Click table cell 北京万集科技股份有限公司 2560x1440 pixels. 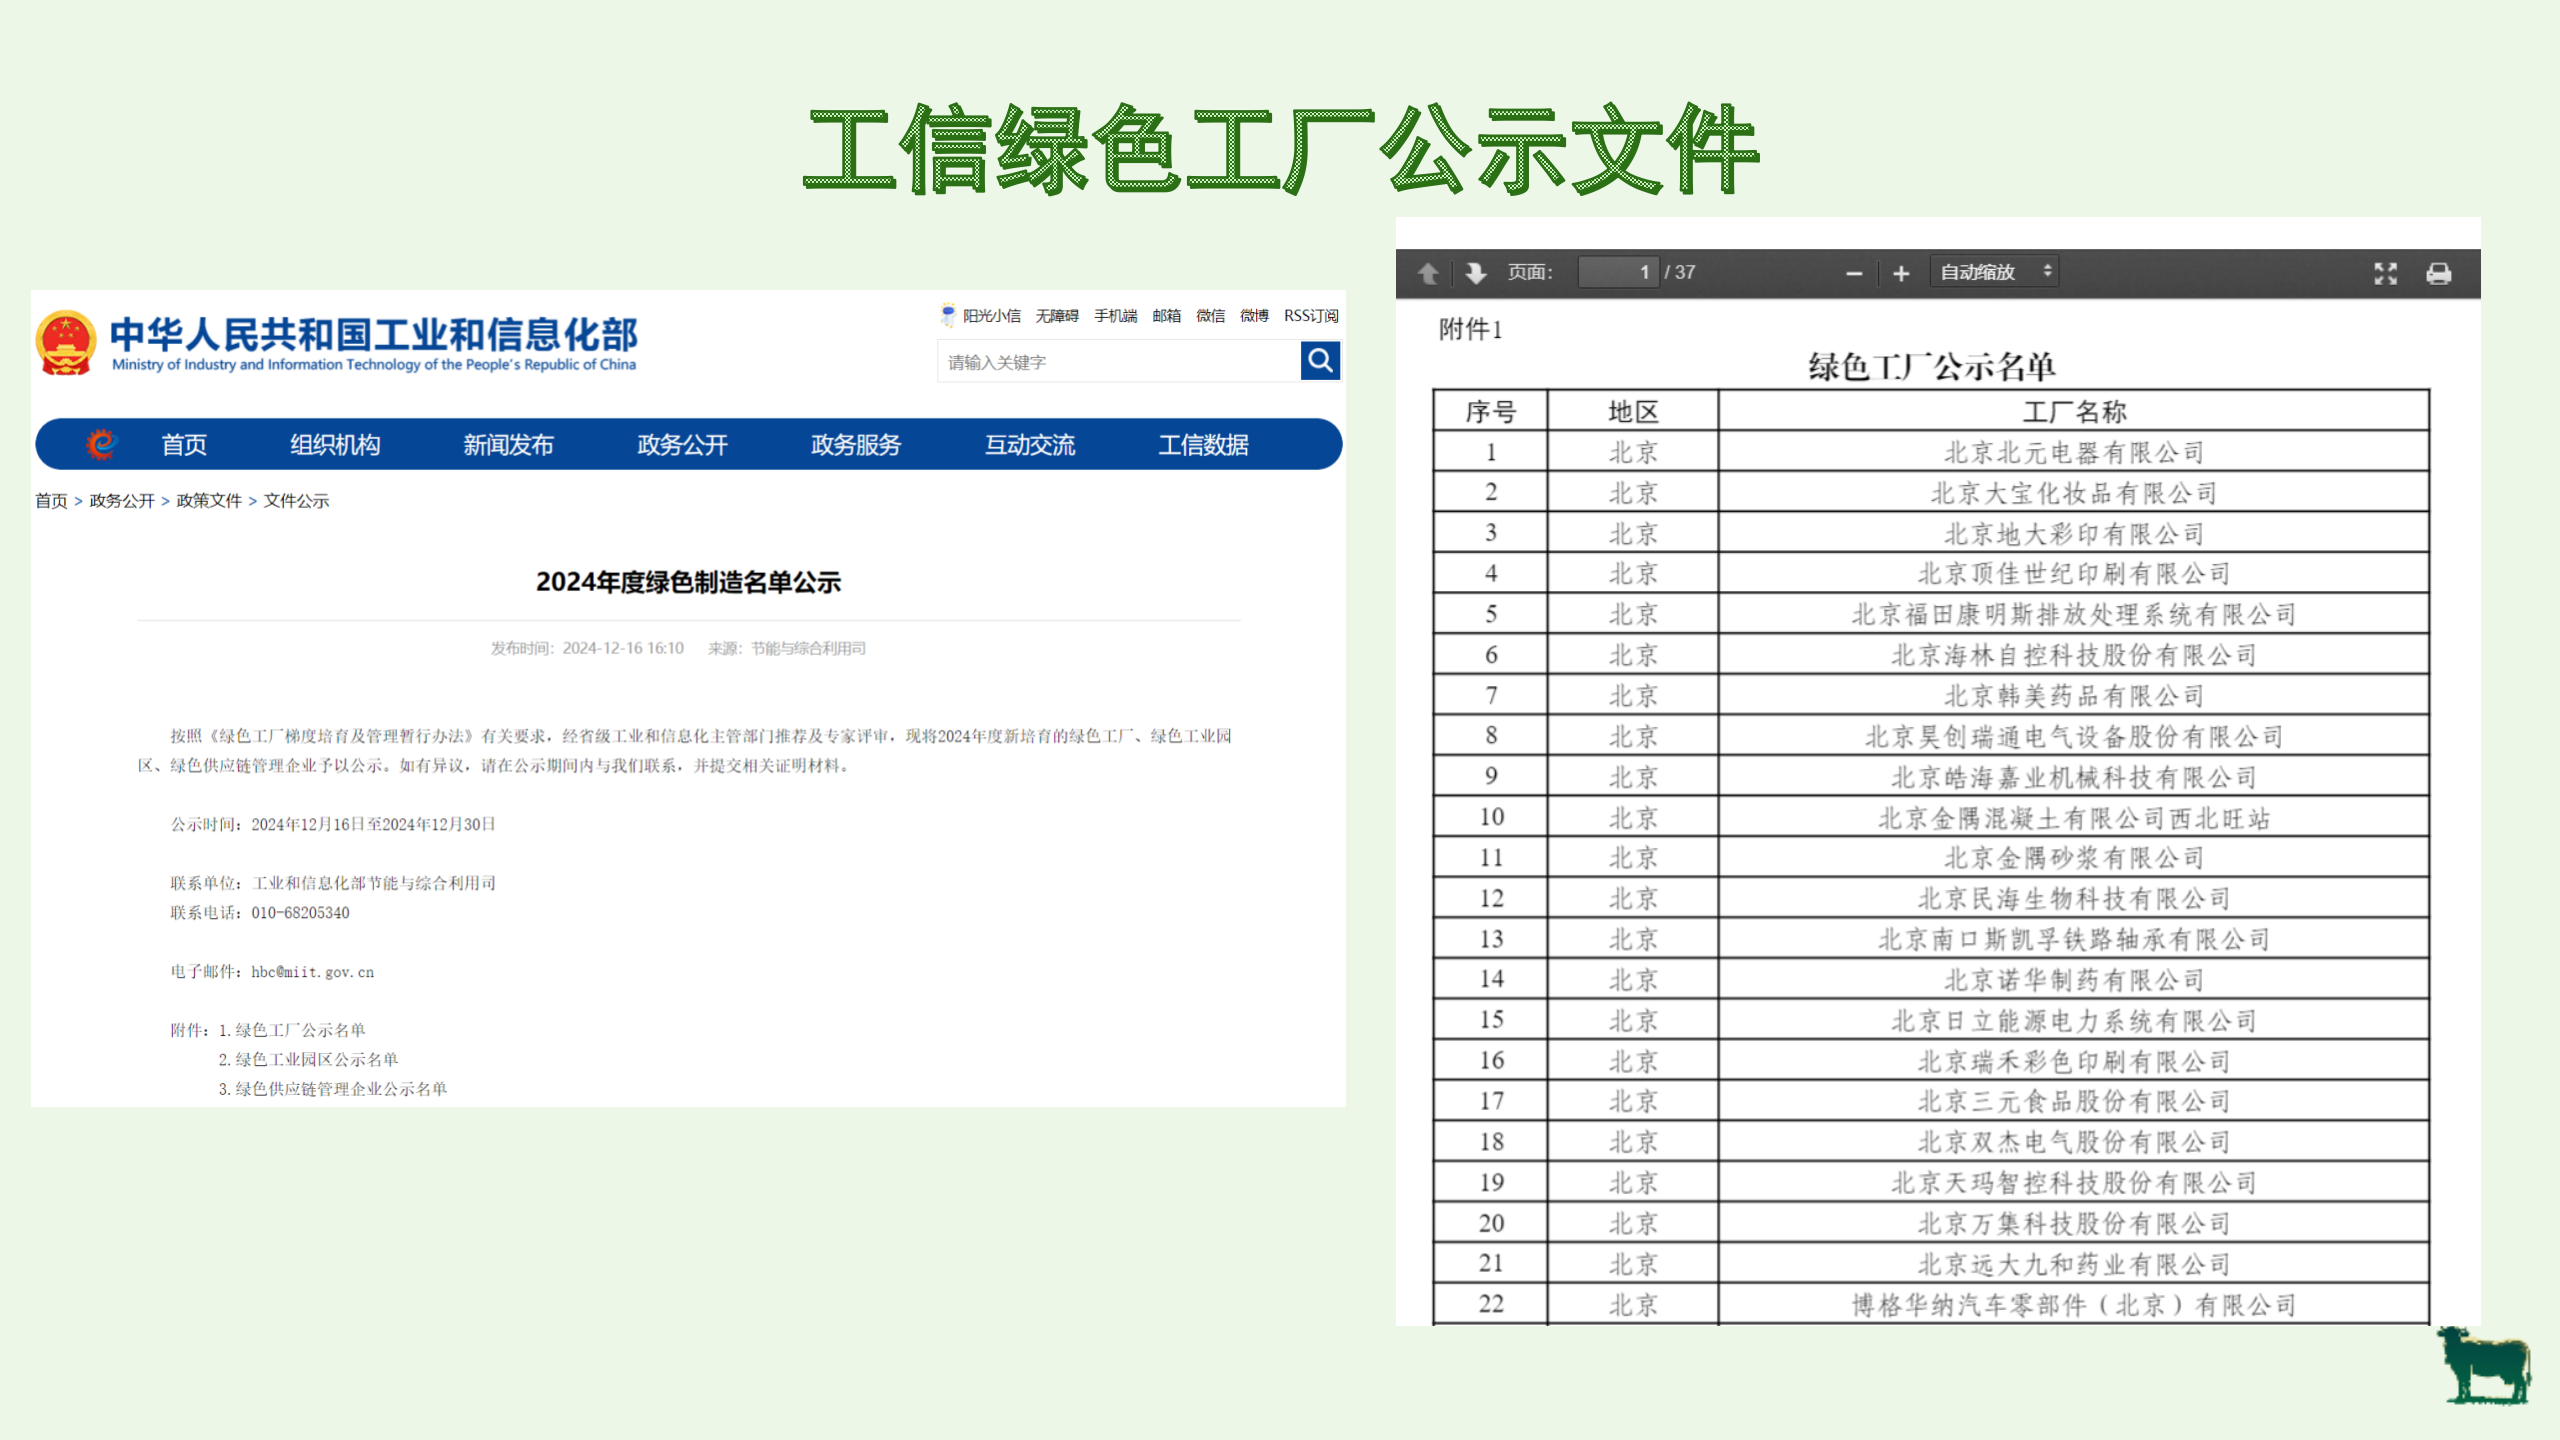point(2074,1223)
